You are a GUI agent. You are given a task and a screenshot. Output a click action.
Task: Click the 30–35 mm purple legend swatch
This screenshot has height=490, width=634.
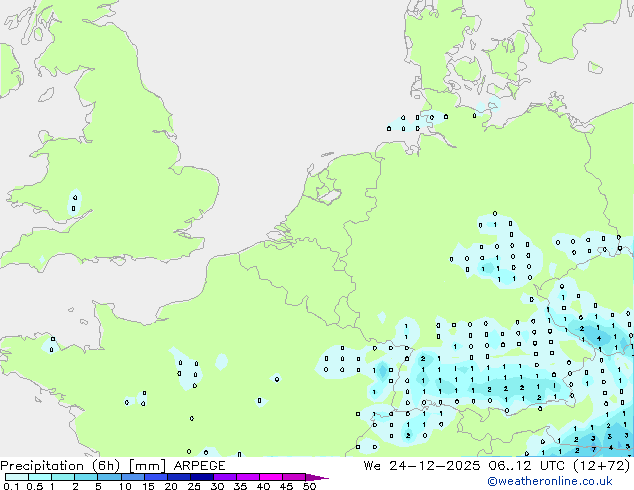225,477
